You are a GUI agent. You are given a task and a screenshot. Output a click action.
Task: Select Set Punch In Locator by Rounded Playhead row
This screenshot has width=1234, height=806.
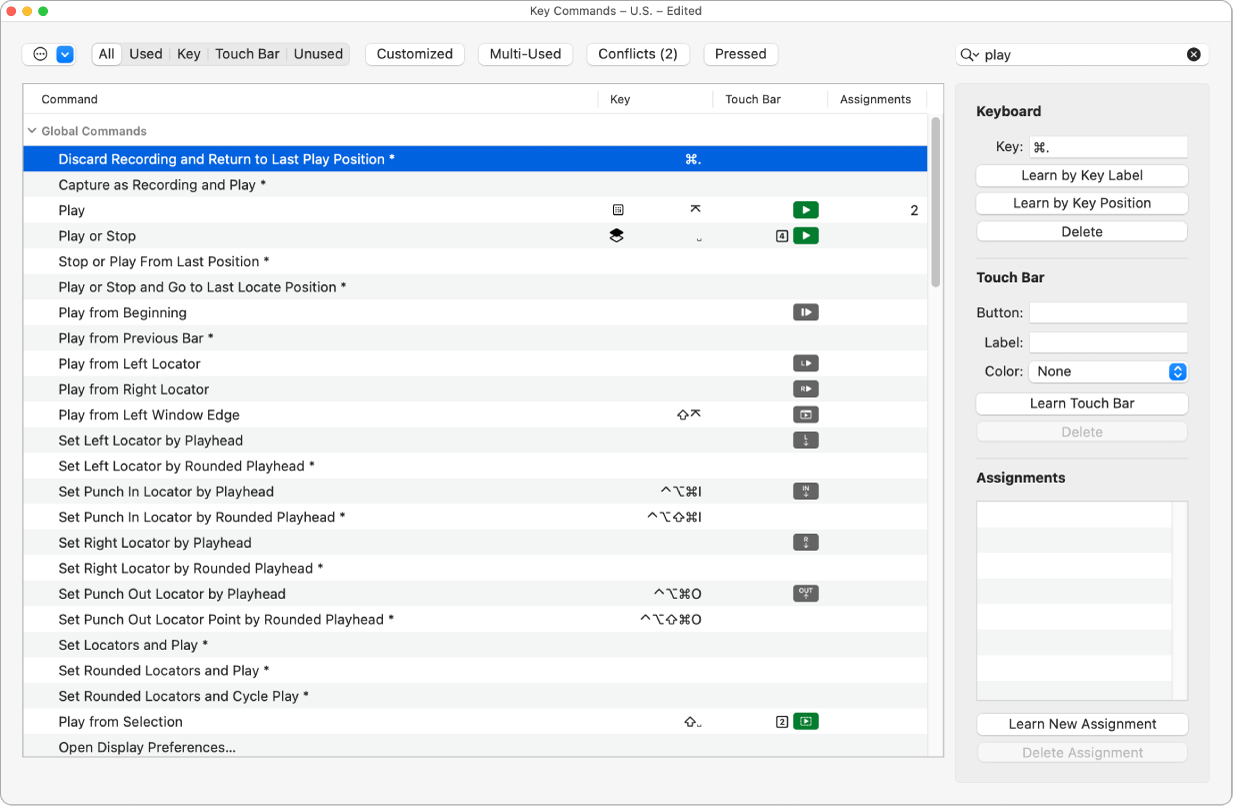[475, 517]
